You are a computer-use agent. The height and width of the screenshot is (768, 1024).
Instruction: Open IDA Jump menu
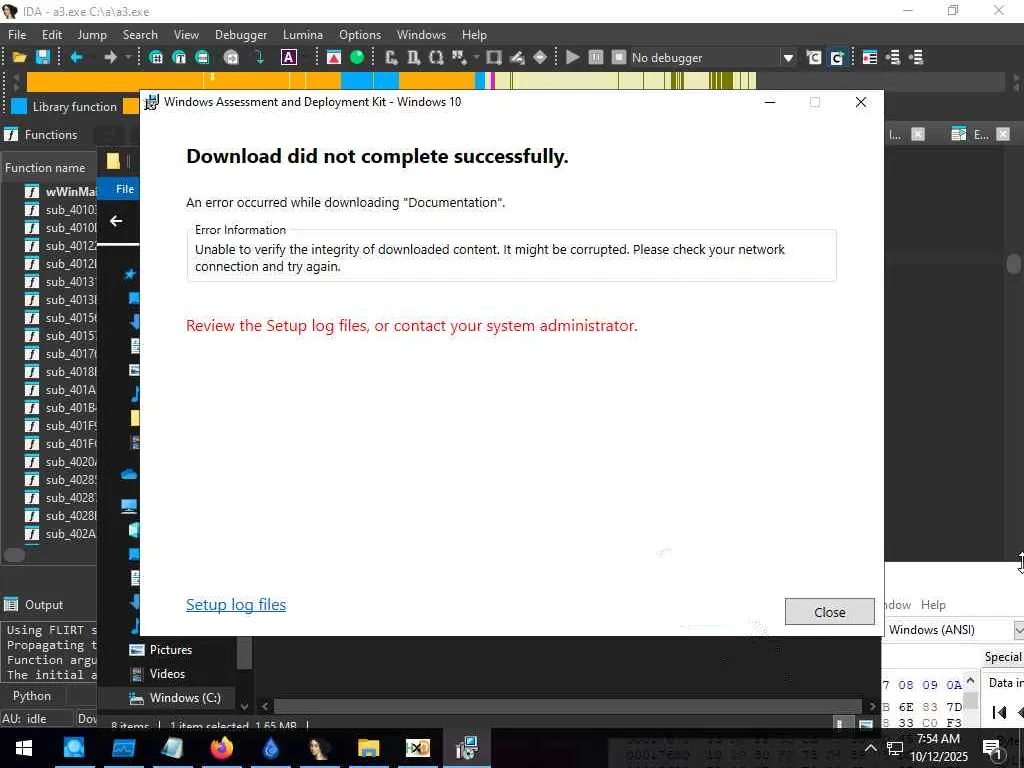point(92,35)
